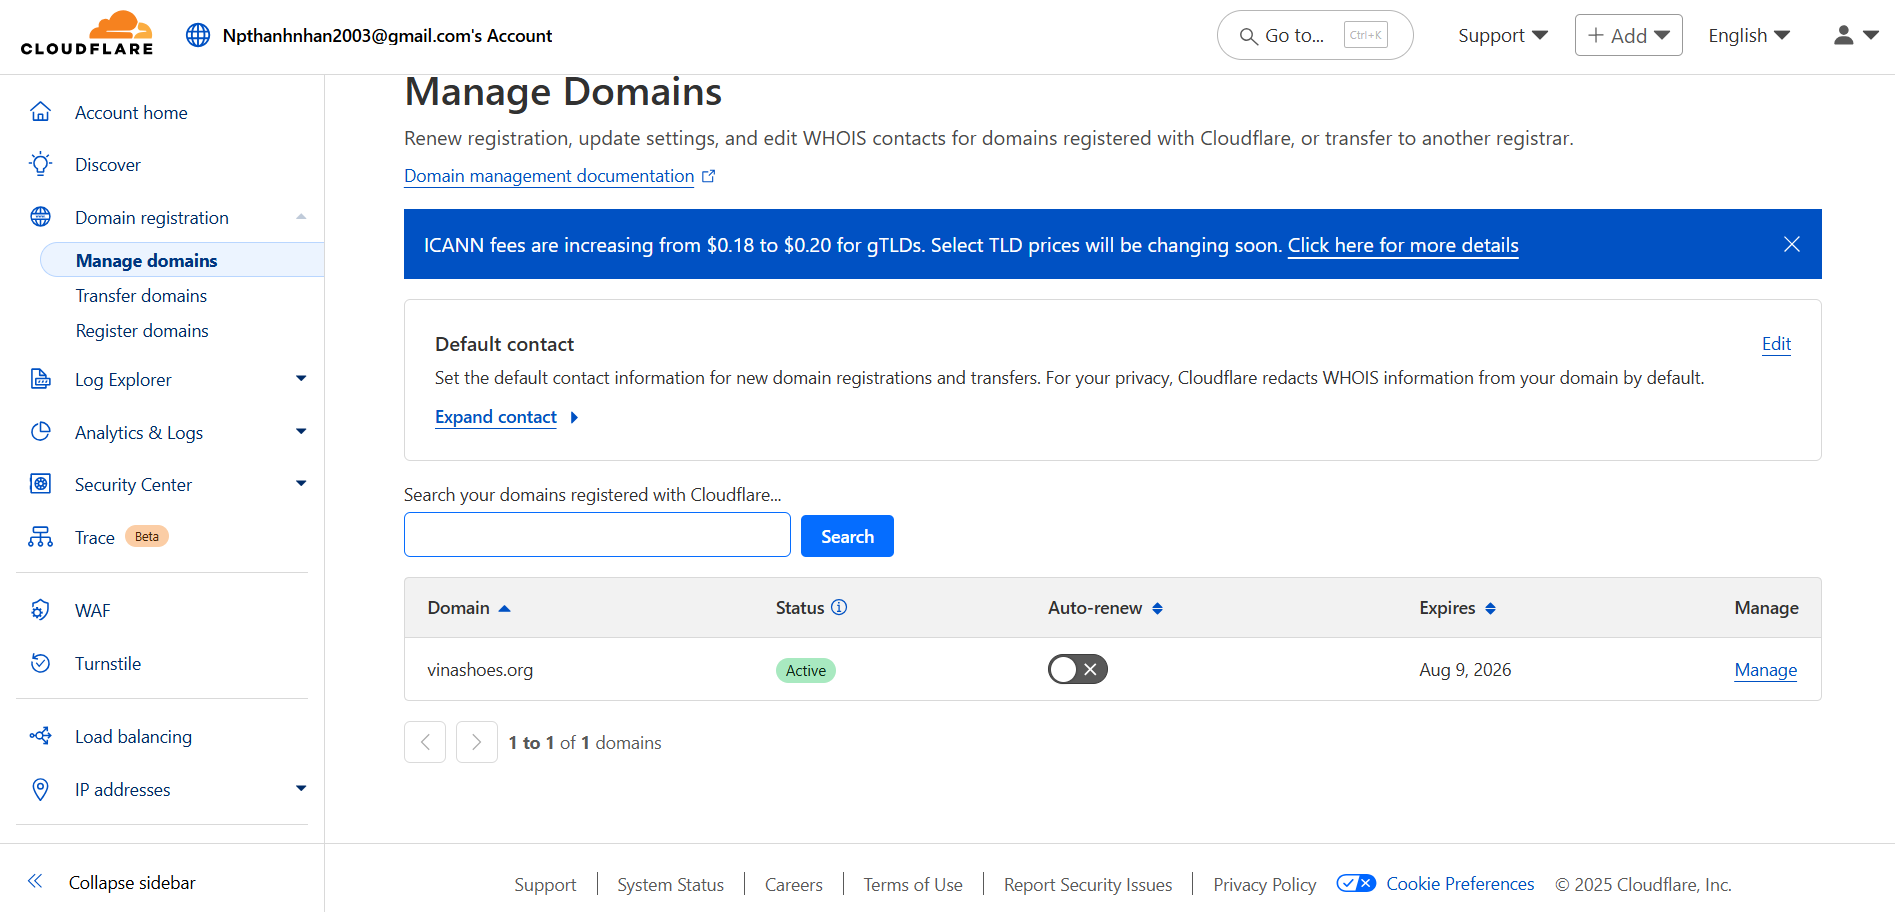The image size is (1895, 912).
Task: Toggle Cookie Preferences consent switch
Action: (1356, 883)
